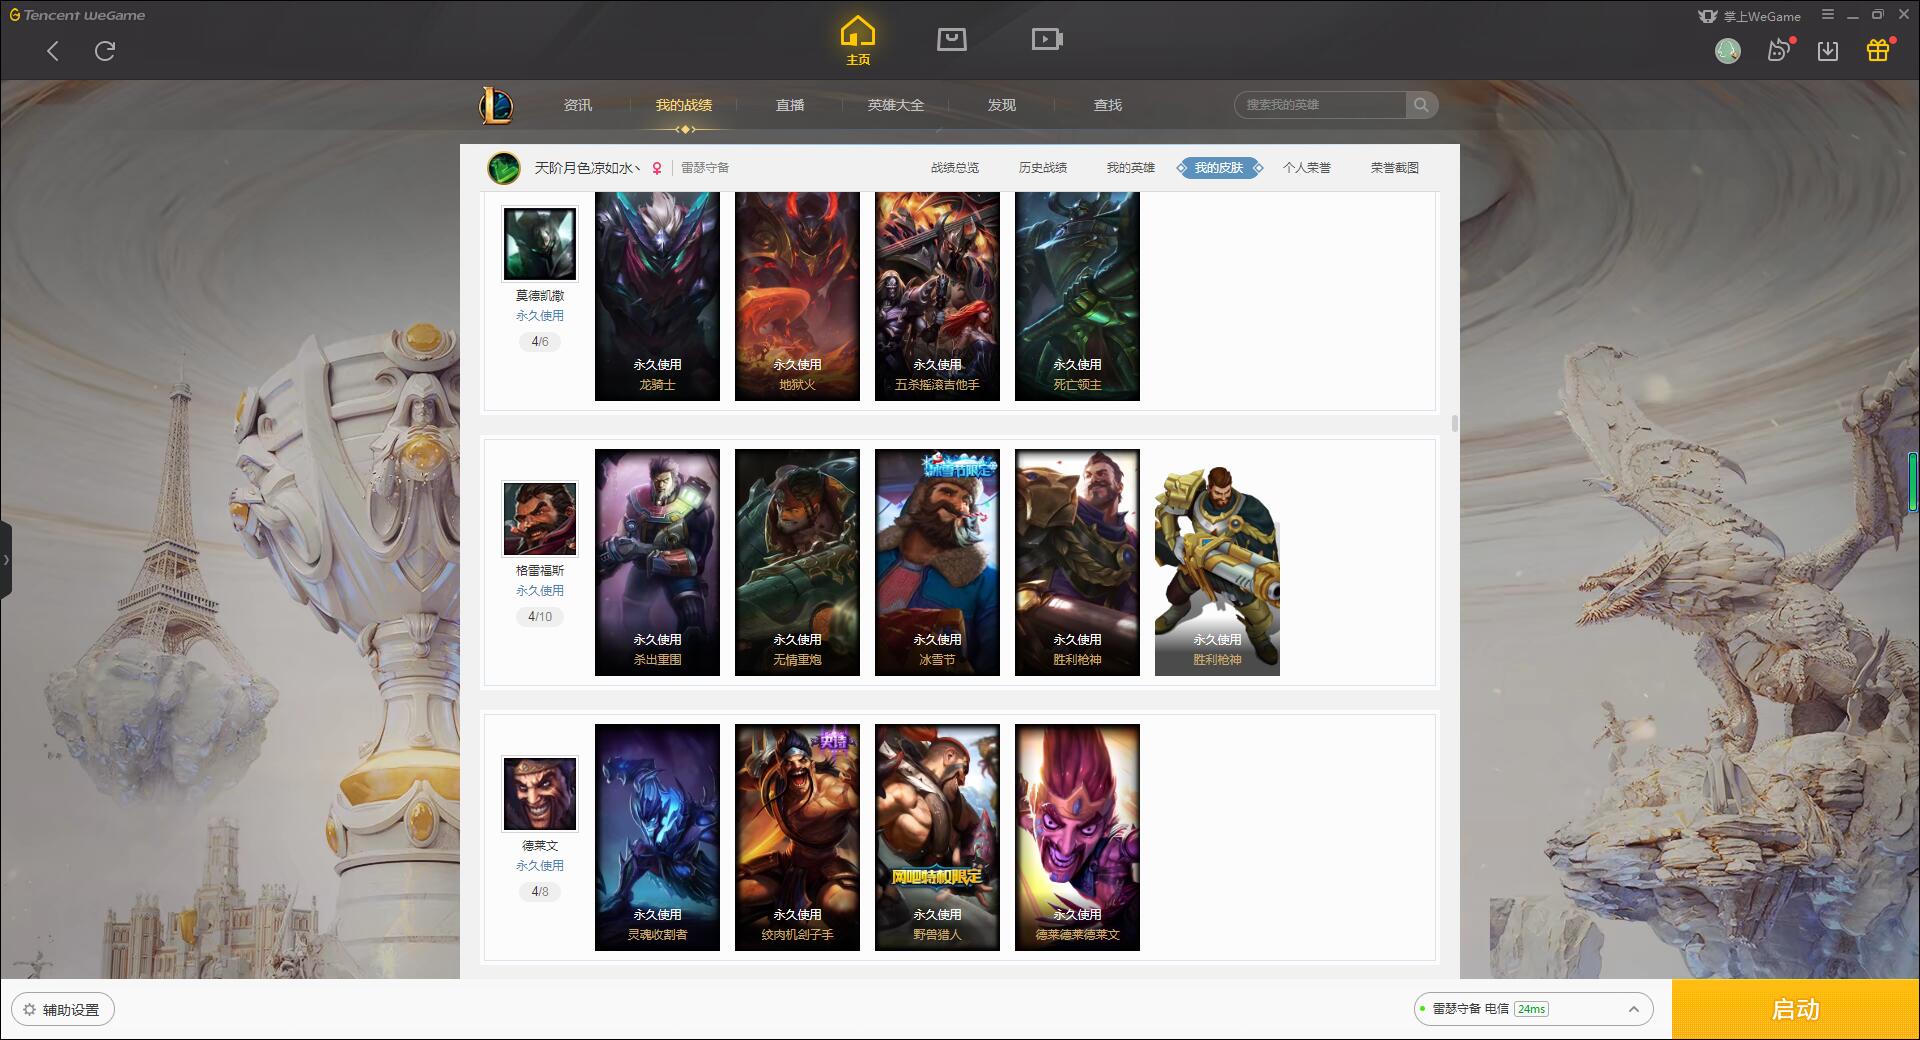The height and width of the screenshot is (1040, 1920).
Task: Click the 永久使用 link under 格雷福斯
Action: pos(540,591)
